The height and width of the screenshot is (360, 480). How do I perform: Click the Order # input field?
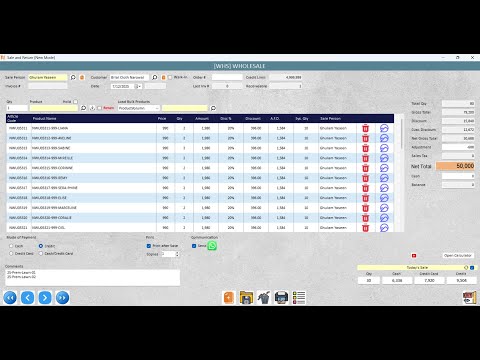click(227, 77)
